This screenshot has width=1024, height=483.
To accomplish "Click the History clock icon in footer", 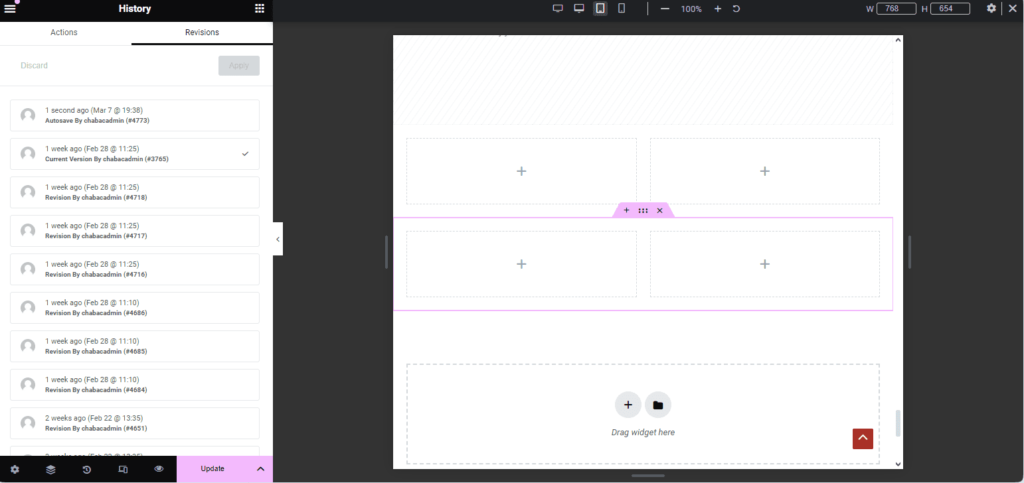I will coord(86,469).
